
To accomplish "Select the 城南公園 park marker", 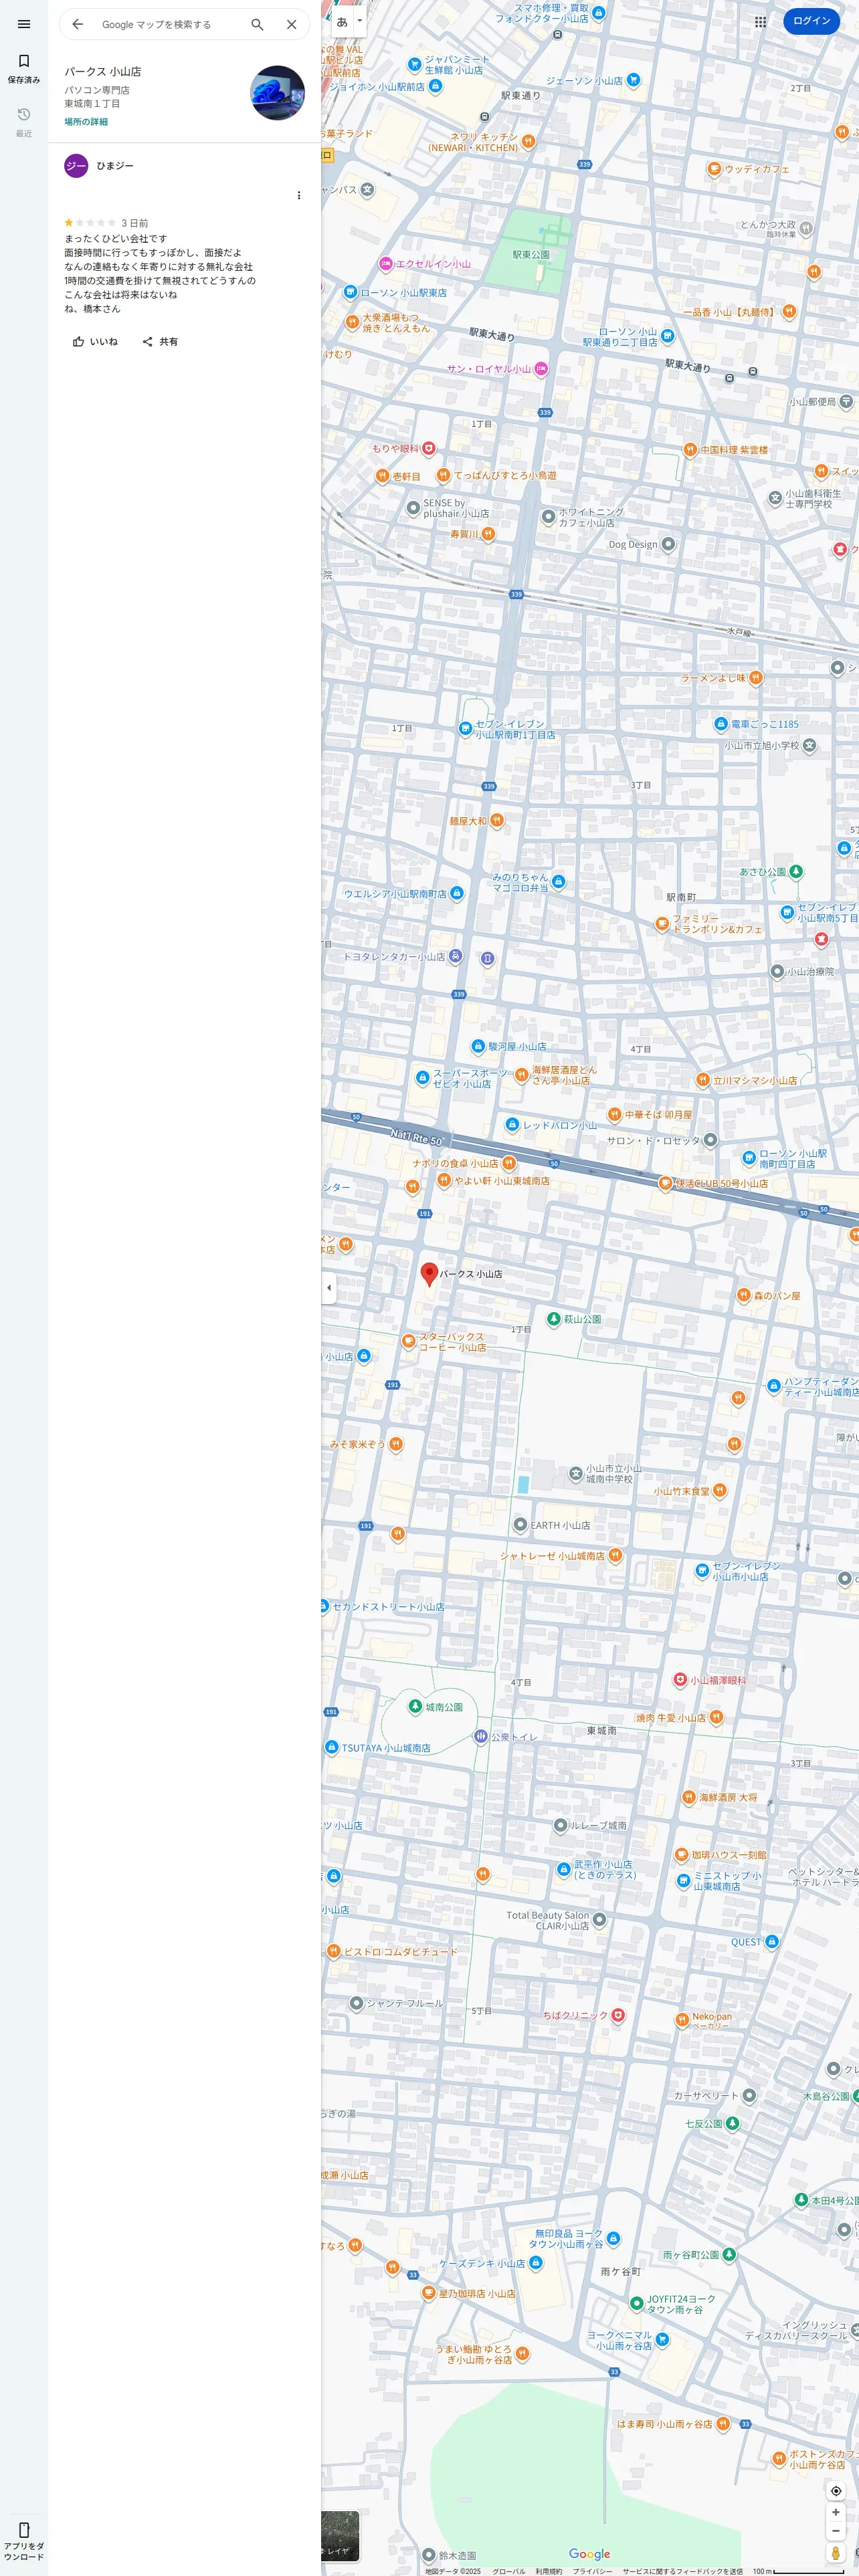I will click(415, 1707).
